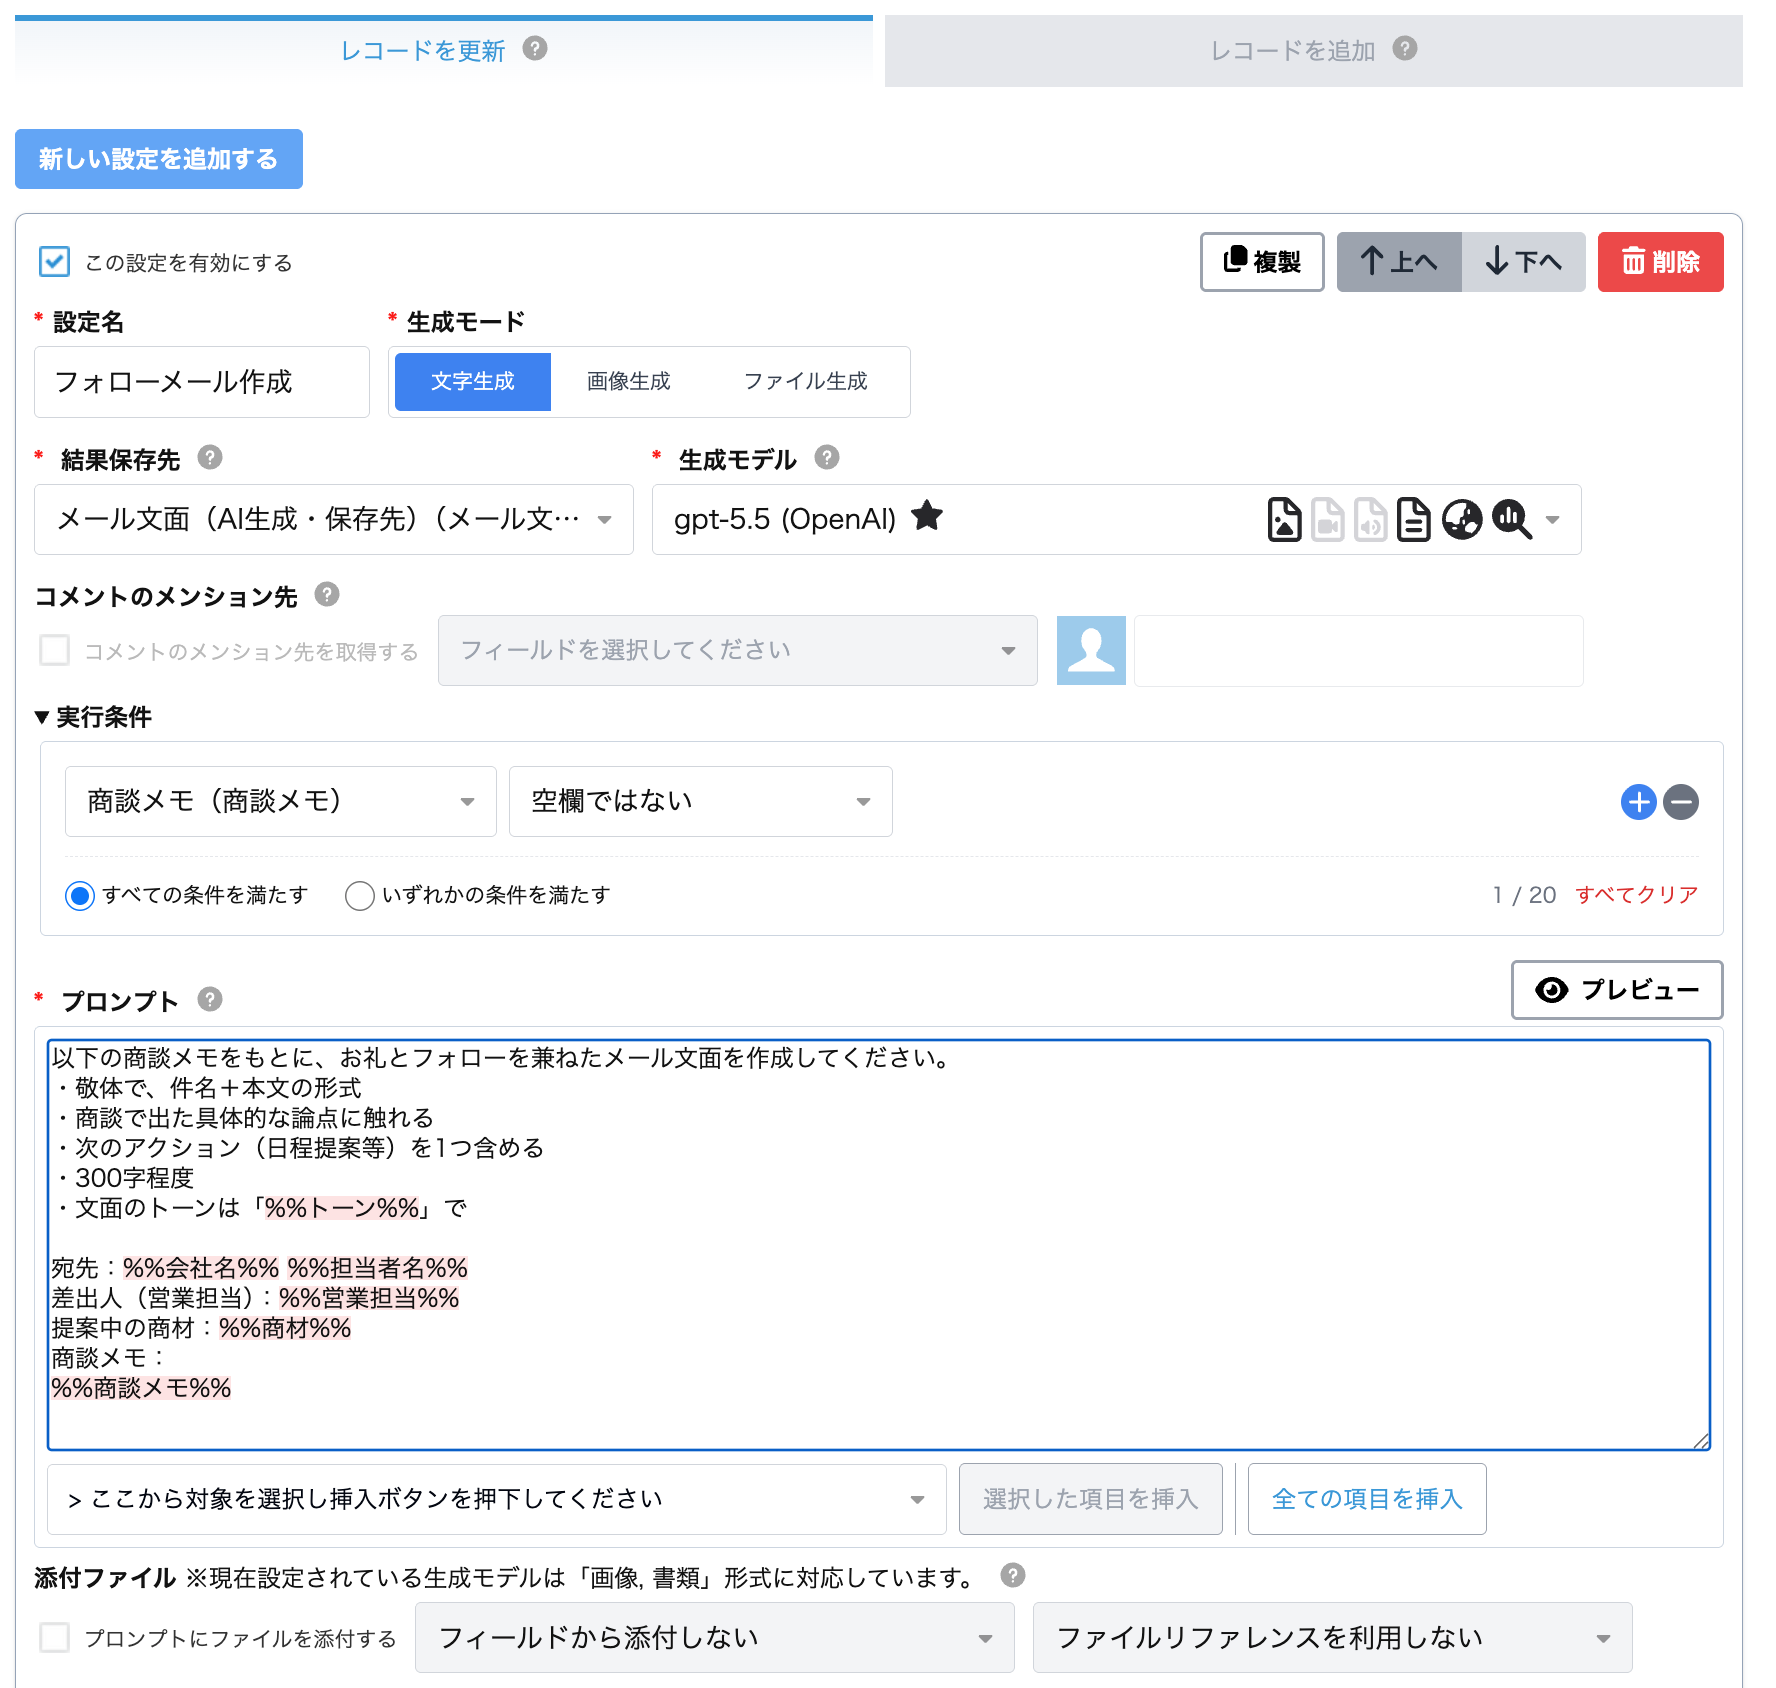This screenshot has width=1776, height=1688.
Task: Remove the condition with the gray minus icon
Action: coord(1681,802)
